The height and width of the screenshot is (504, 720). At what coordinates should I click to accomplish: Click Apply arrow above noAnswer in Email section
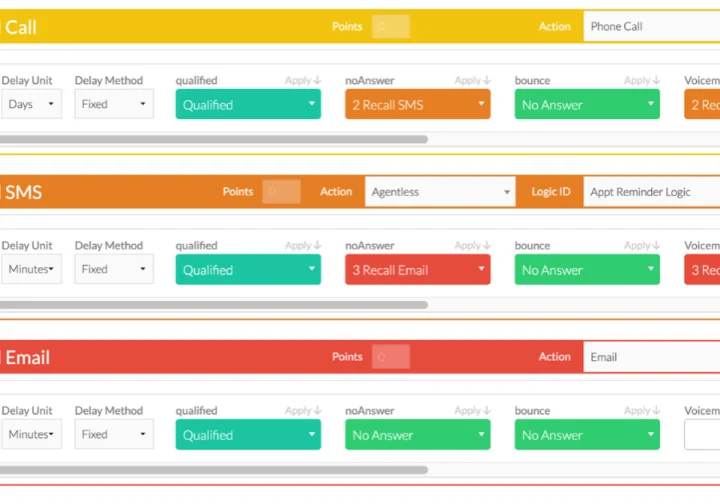point(472,410)
